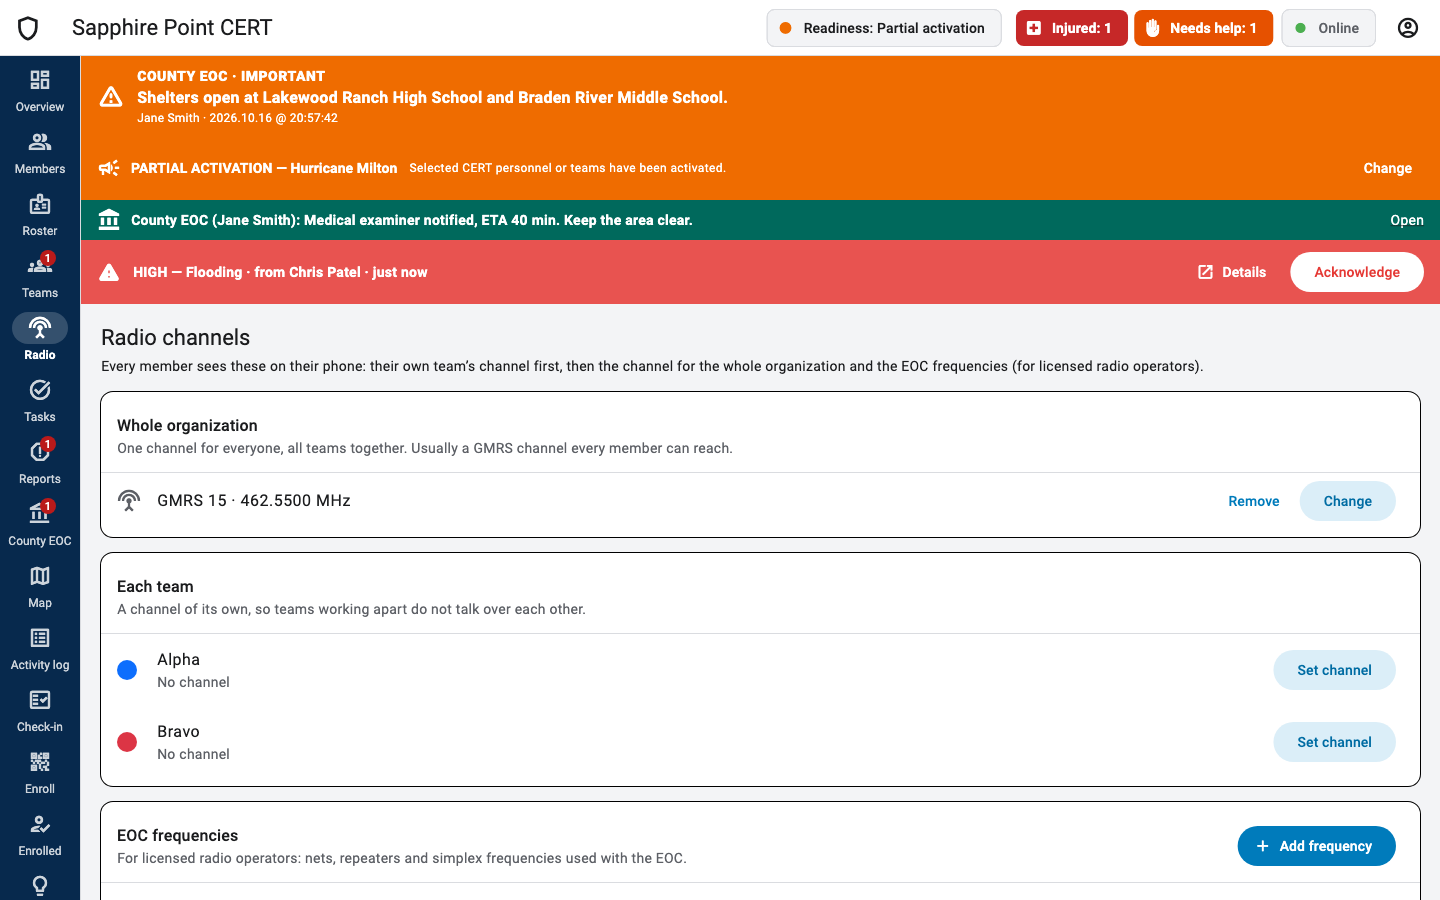Open the Enroll QR page
The width and height of the screenshot is (1440, 900).
tap(40, 773)
